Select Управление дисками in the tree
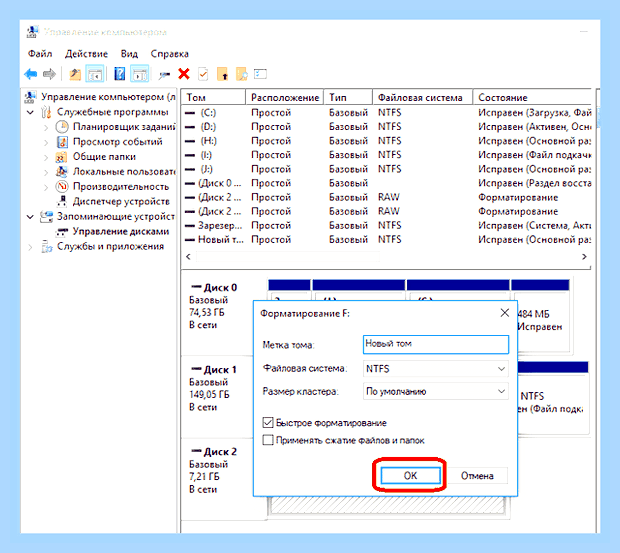This screenshot has width=620, height=553. (121, 232)
